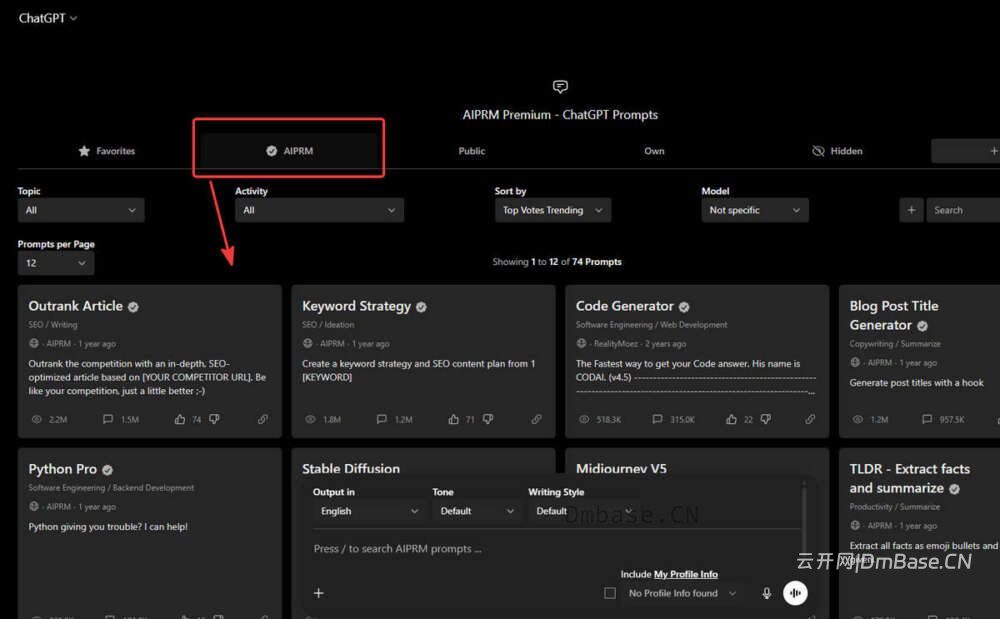Image resolution: width=1000 pixels, height=619 pixels.
Task: Copy link icon on Keyword Strategy card
Action: [536, 419]
